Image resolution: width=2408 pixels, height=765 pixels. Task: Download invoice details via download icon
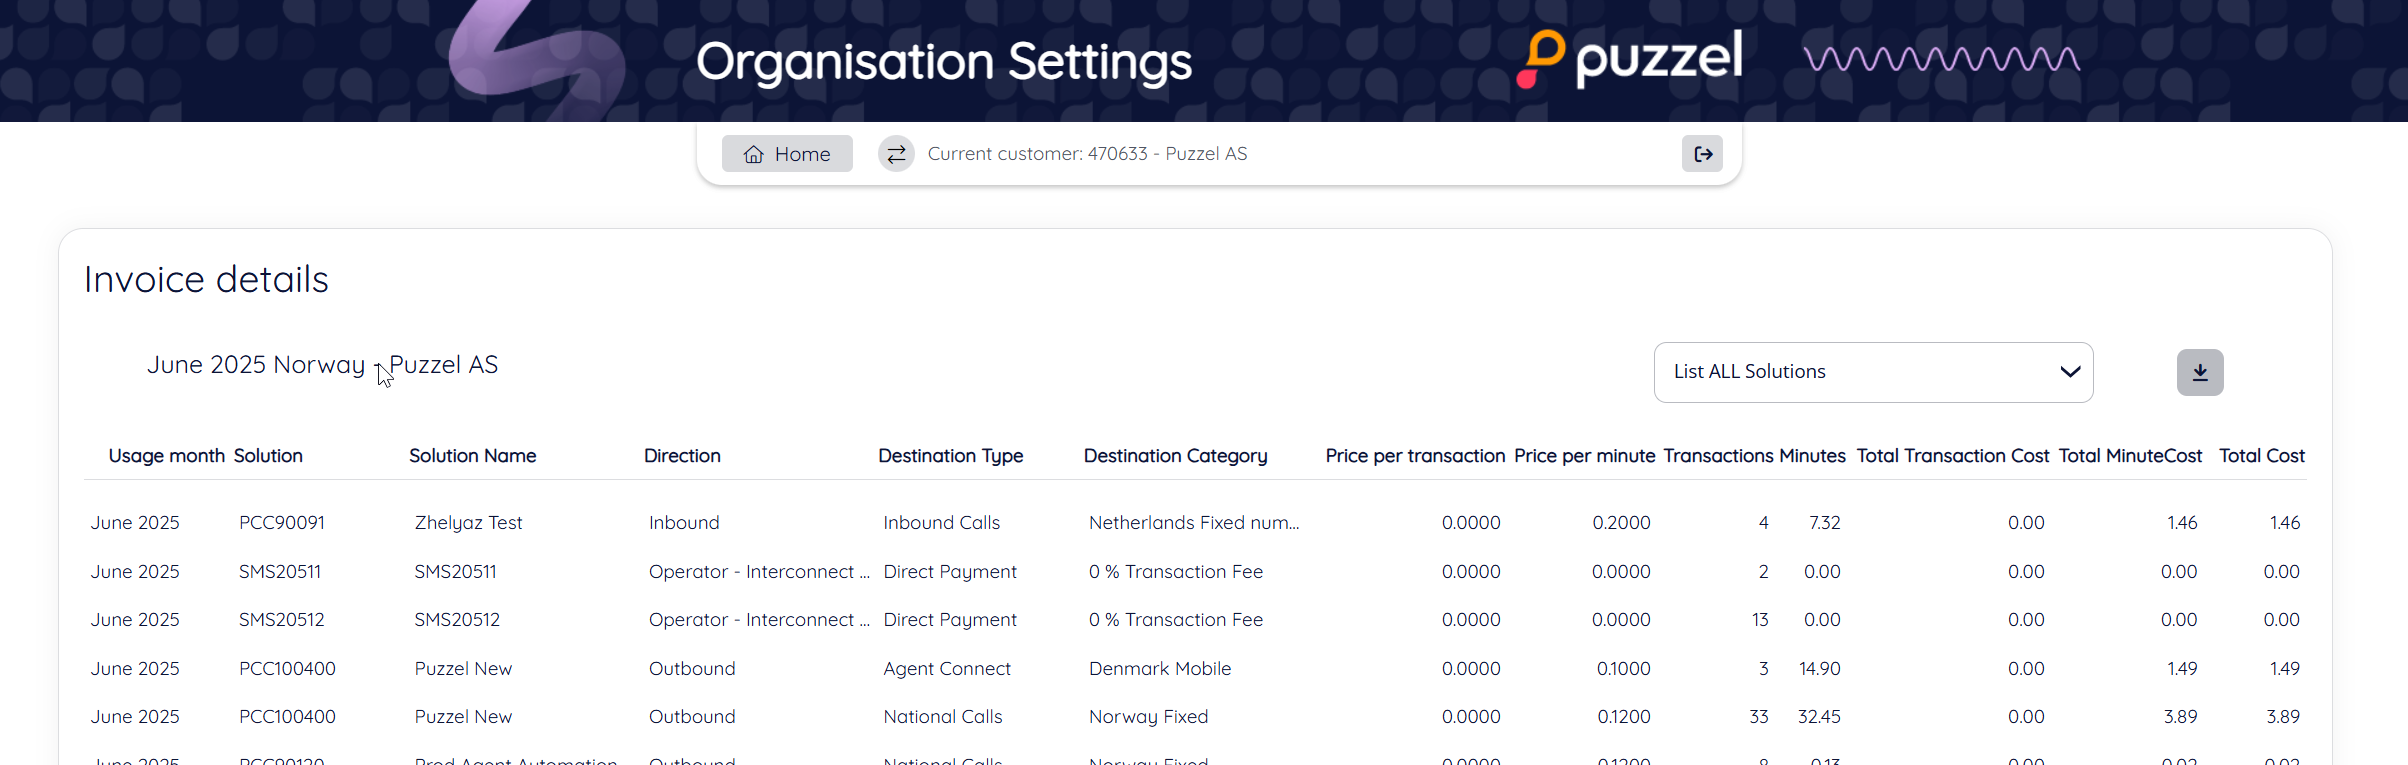(x=2200, y=372)
